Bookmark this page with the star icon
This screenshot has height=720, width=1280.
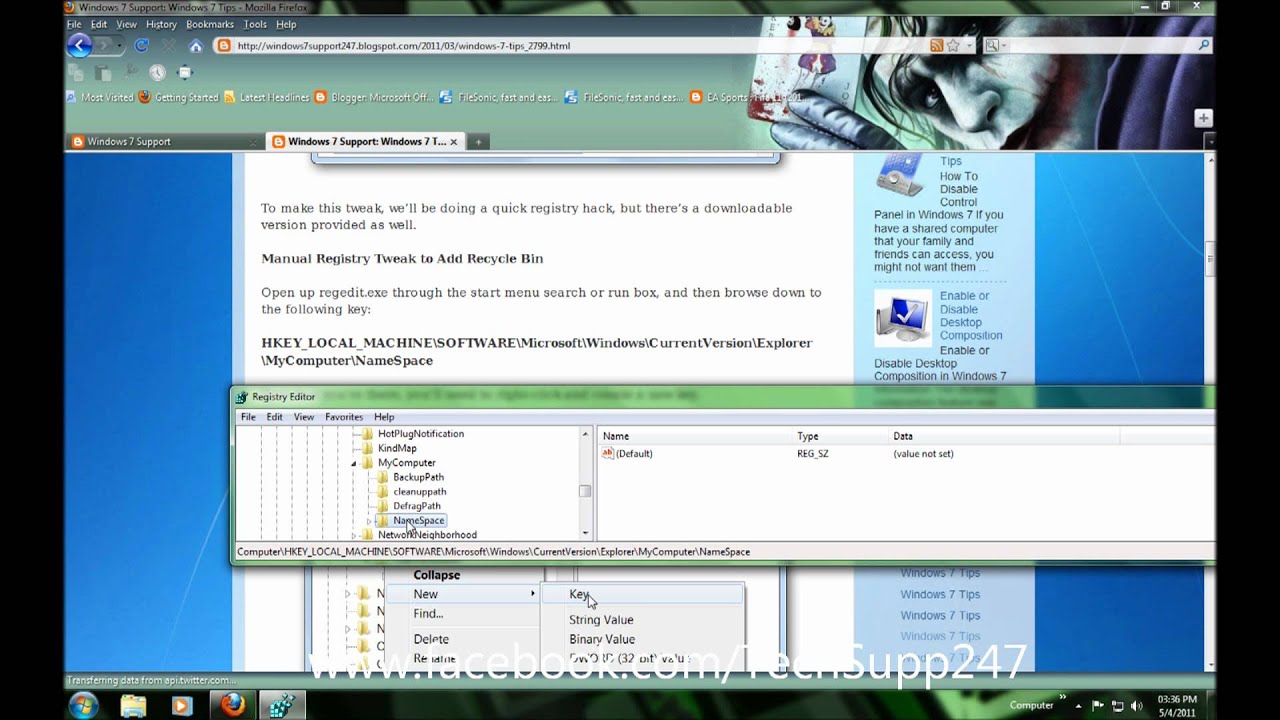pyautogui.click(x=953, y=45)
